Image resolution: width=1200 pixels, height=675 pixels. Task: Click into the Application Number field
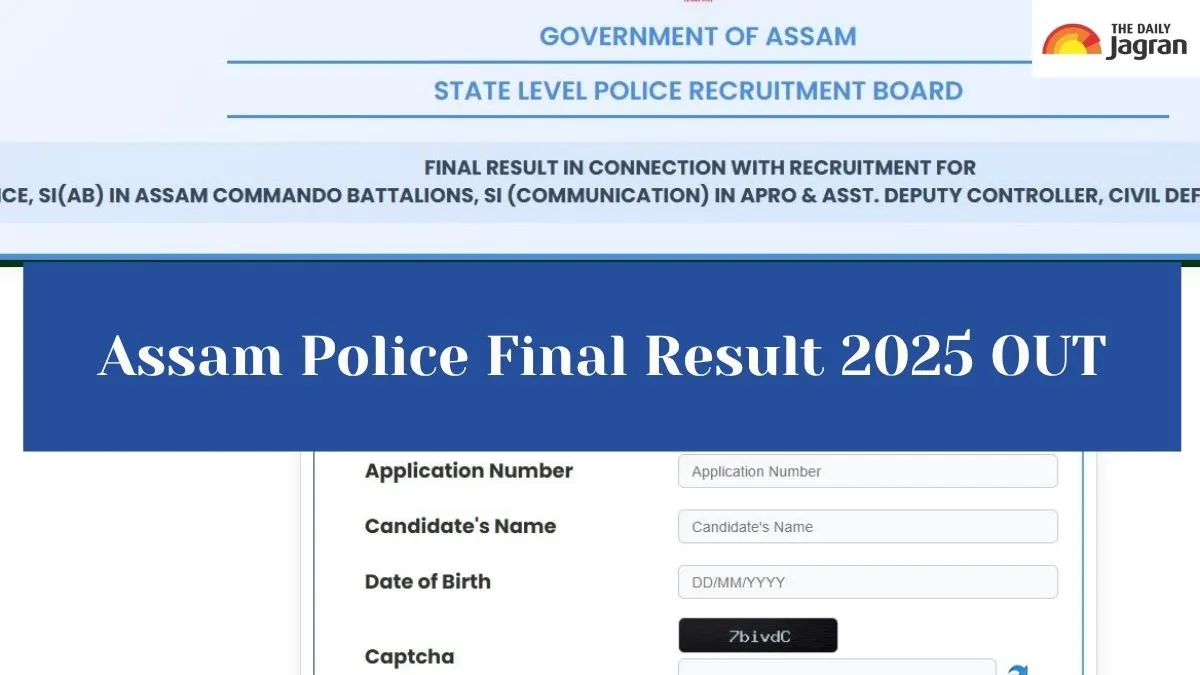[867, 472]
